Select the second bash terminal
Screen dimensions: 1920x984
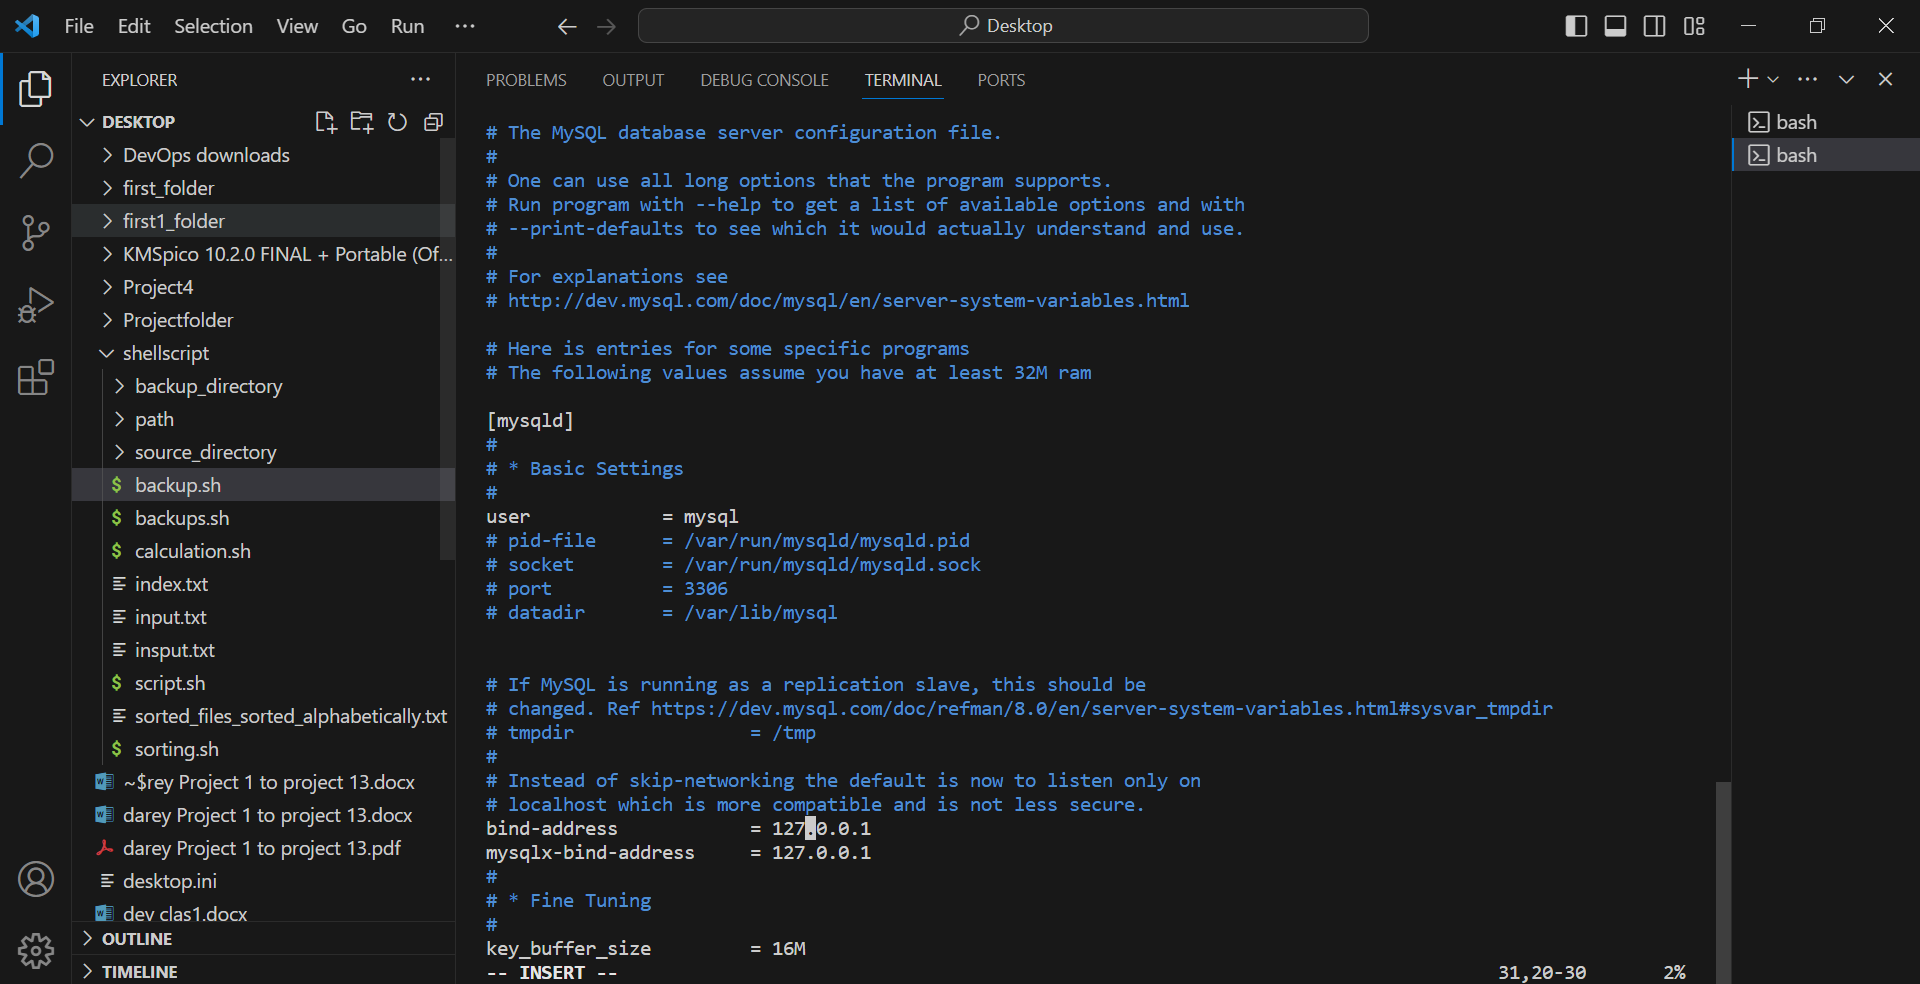coord(1823,155)
